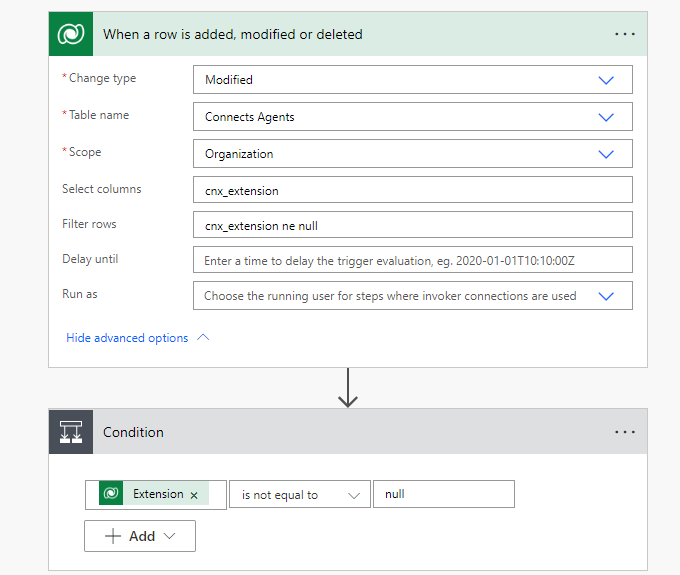Image resolution: width=680 pixels, height=575 pixels.
Task: Click the Extension token's Dataverse icon
Action: (x=111, y=493)
